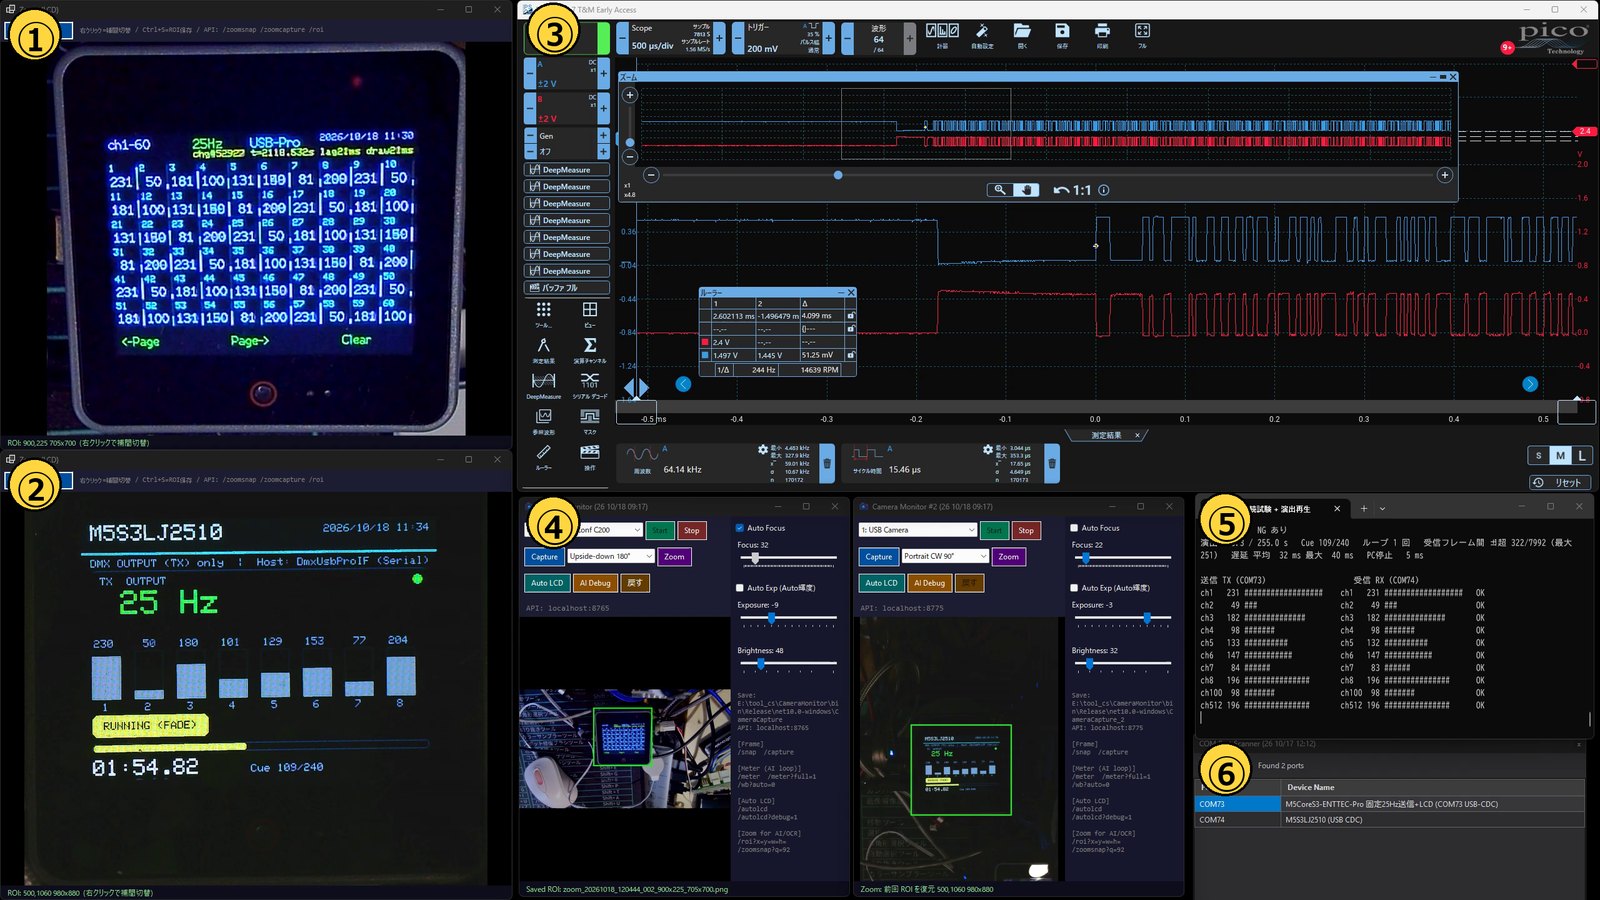Select the L size toggle in PicoScope
Viewport: 1600px width, 900px height.
coord(1582,455)
